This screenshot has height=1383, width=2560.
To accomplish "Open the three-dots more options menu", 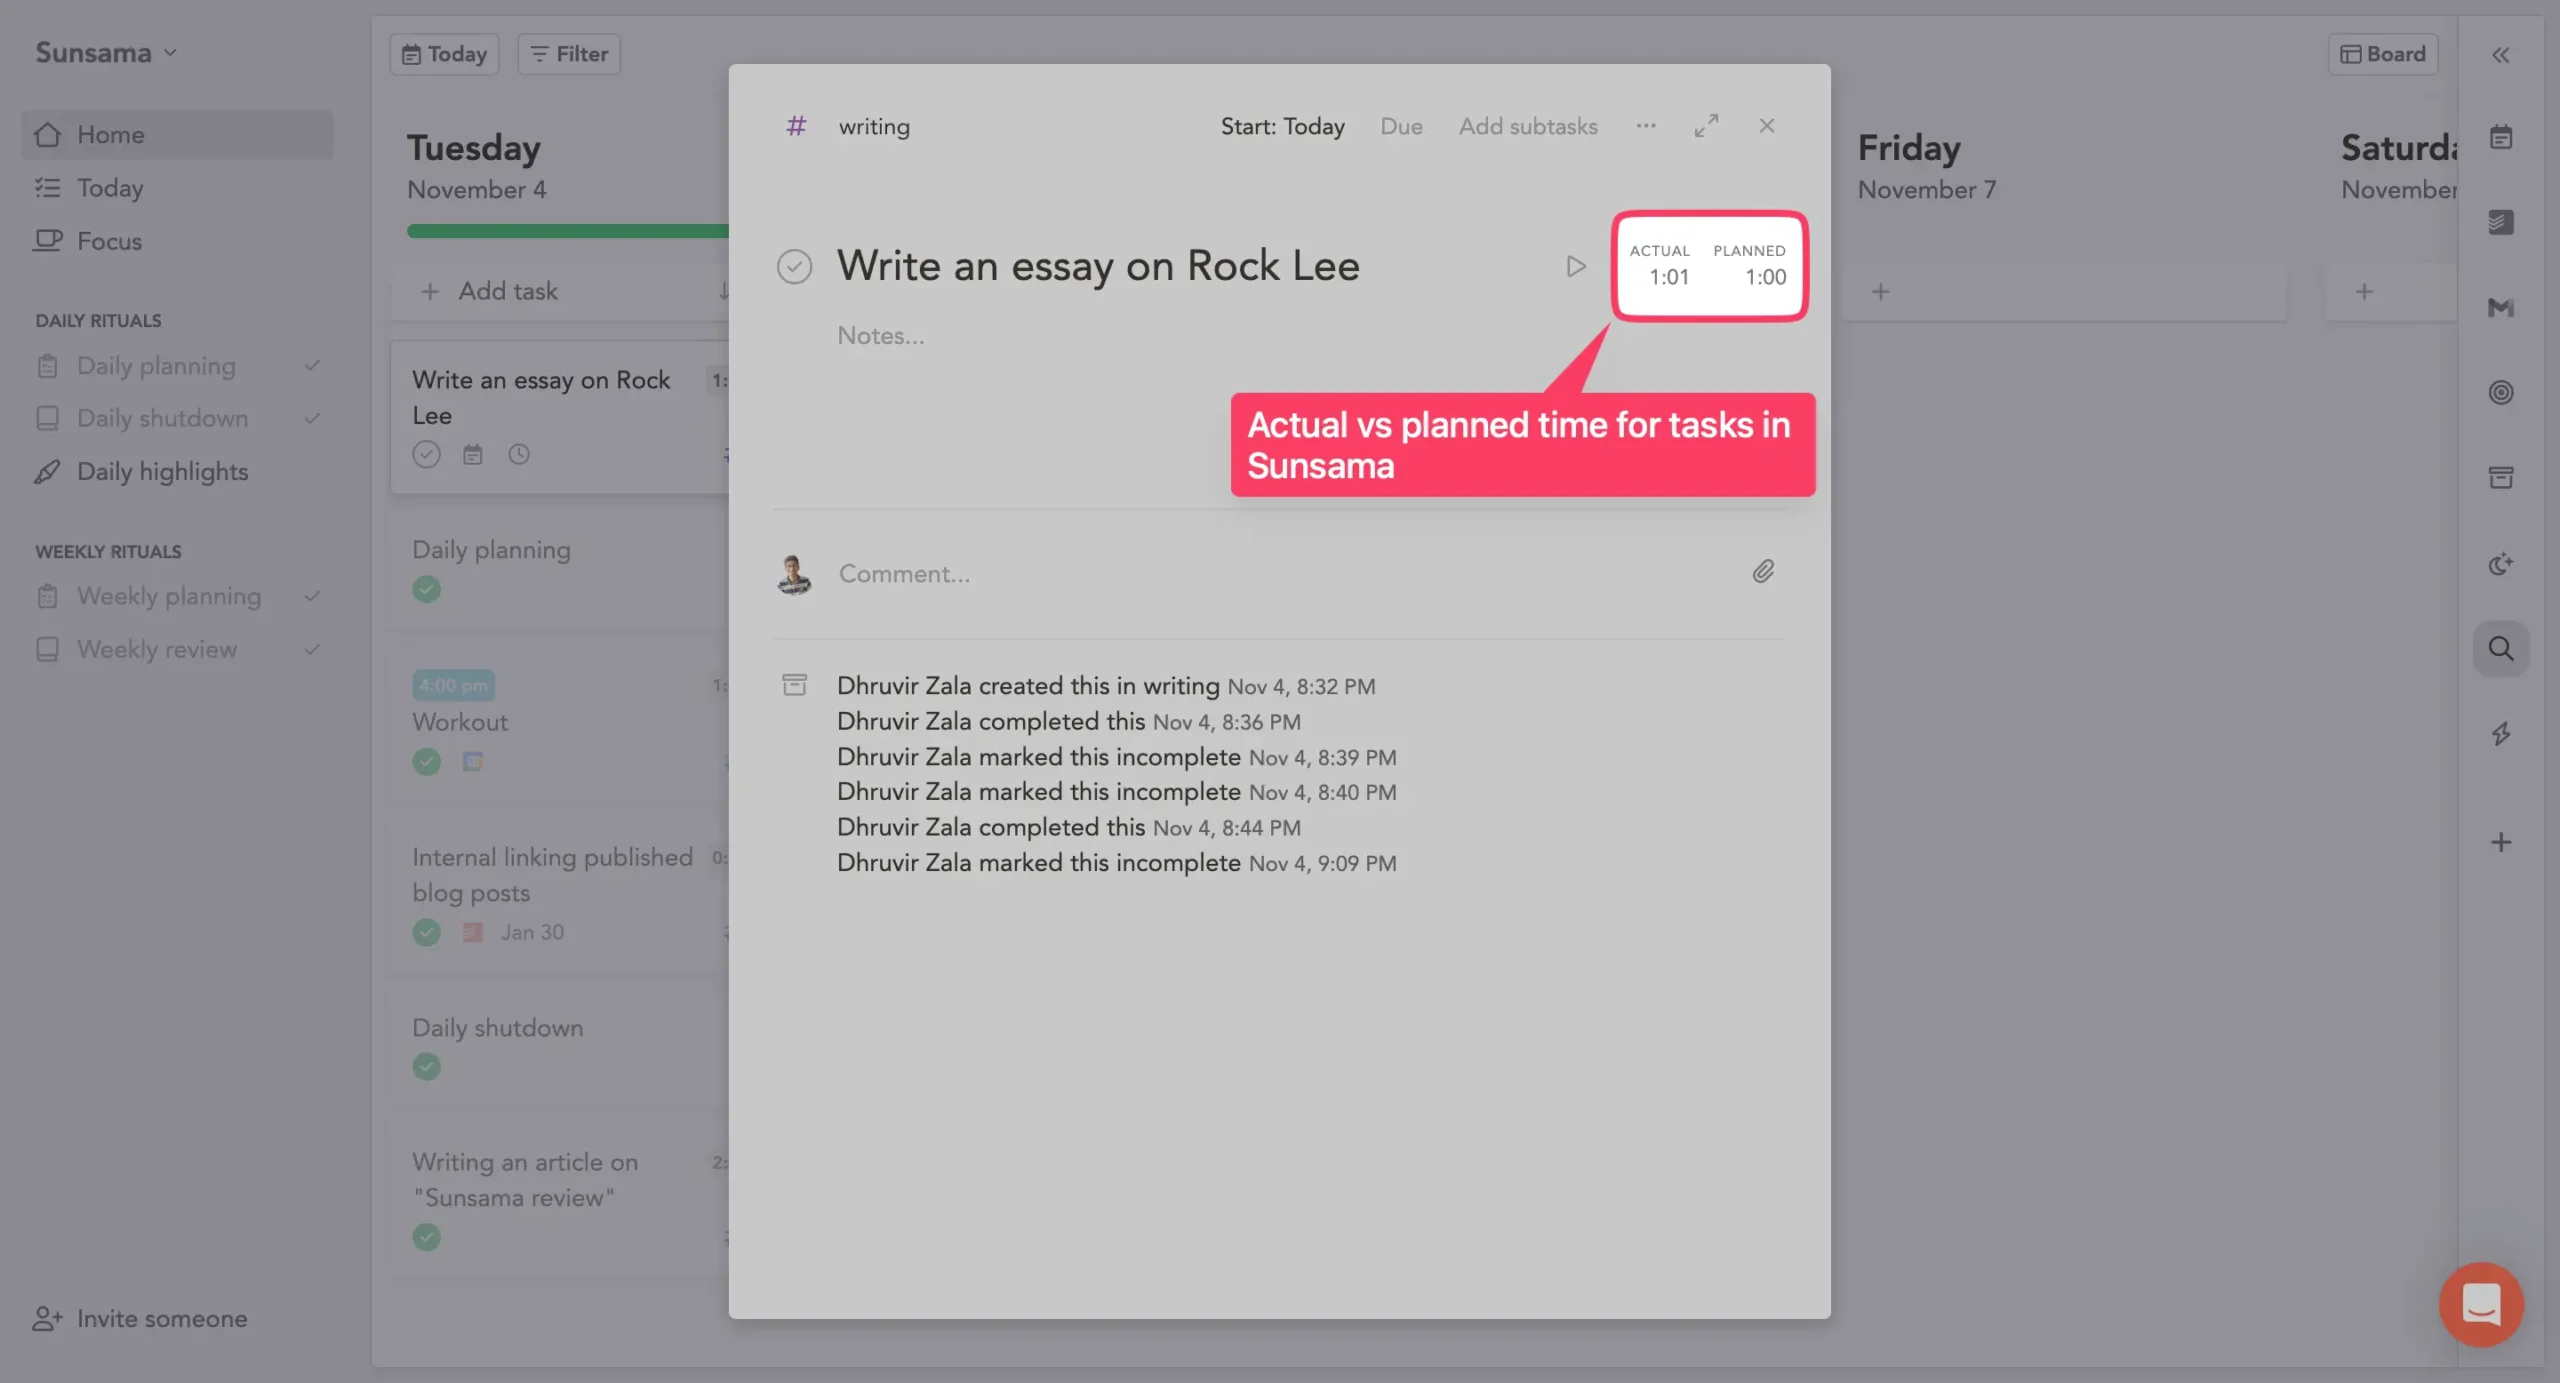I will [1646, 126].
